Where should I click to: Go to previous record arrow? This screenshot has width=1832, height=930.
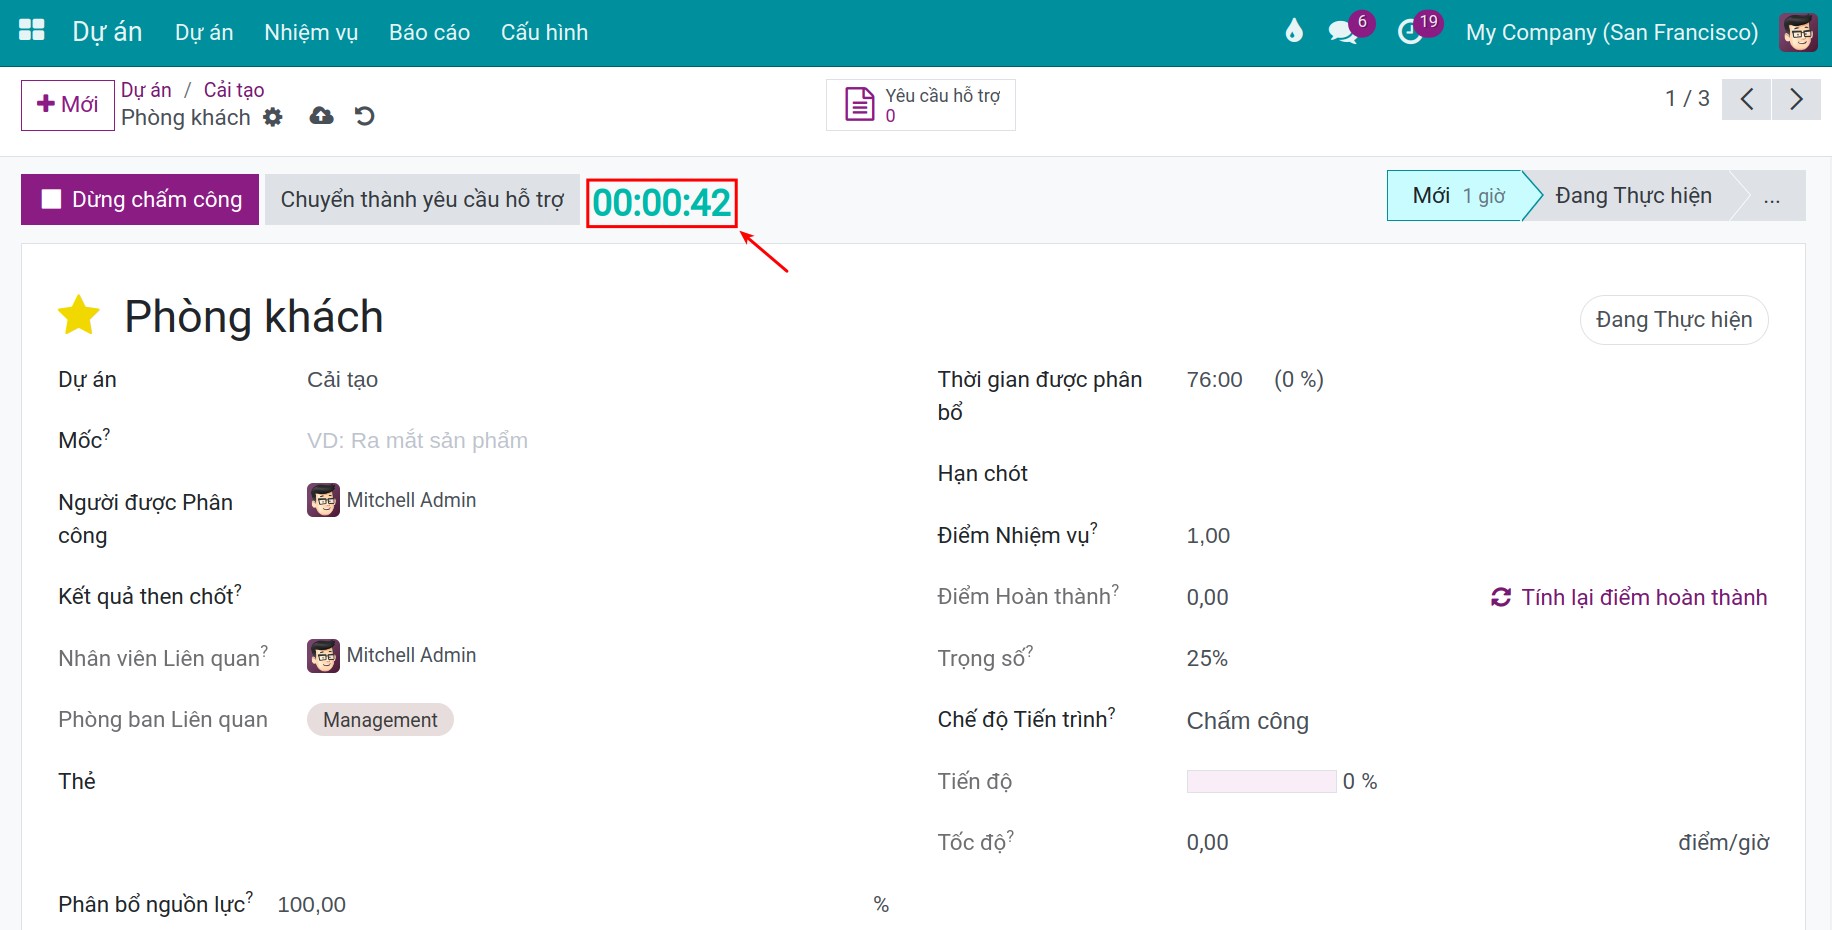coord(1746,99)
